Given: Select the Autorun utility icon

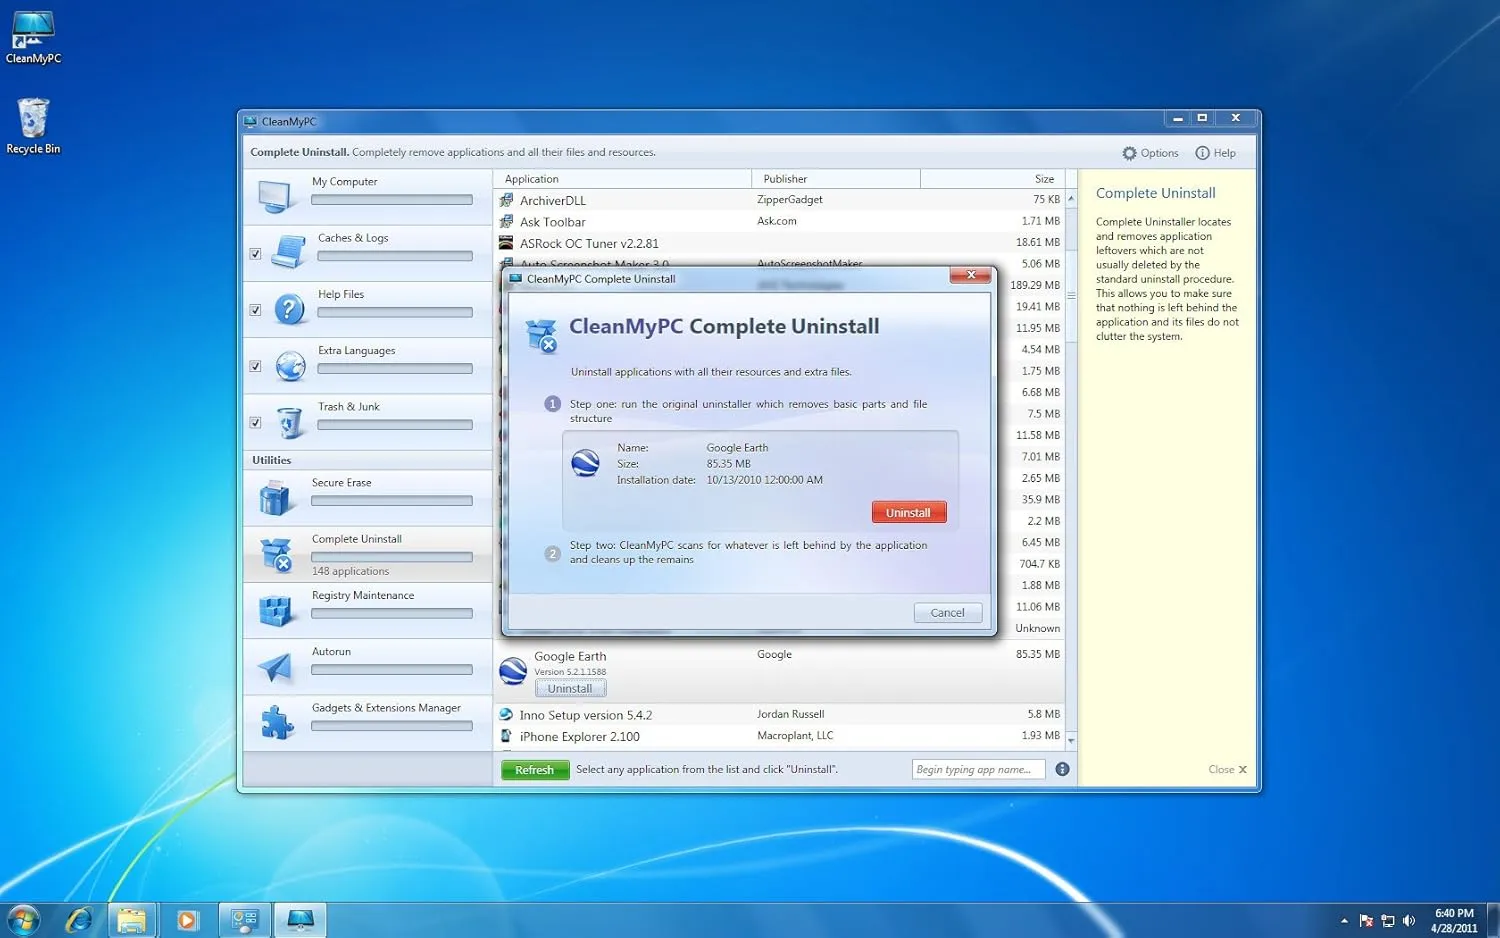Looking at the screenshot, I should coord(276,666).
